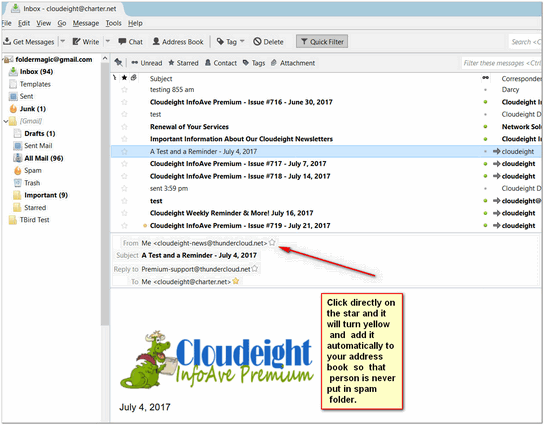544x425 pixels.
Task: Click the folder pane vertical scrollbar
Action: [105, 194]
